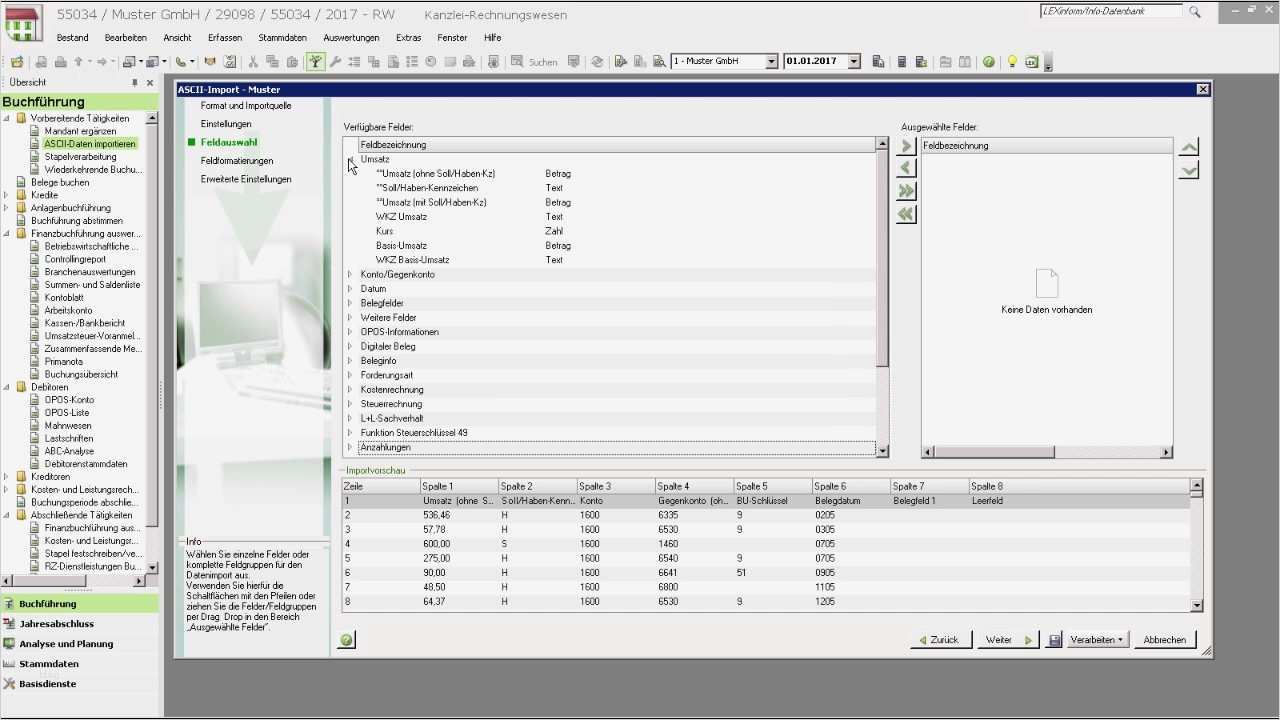The image size is (1280, 720).
Task: Click the light bulb icon in the toolbar
Action: [x=1012, y=62]
